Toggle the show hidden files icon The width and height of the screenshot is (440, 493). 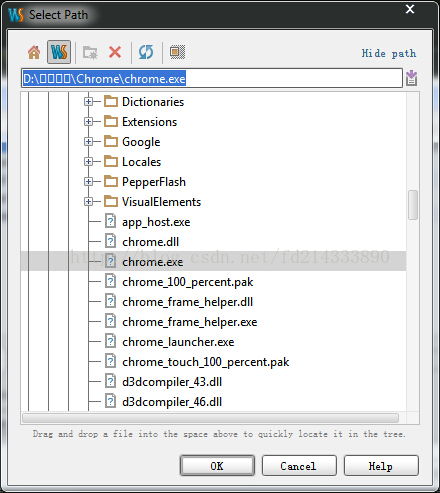177,52
